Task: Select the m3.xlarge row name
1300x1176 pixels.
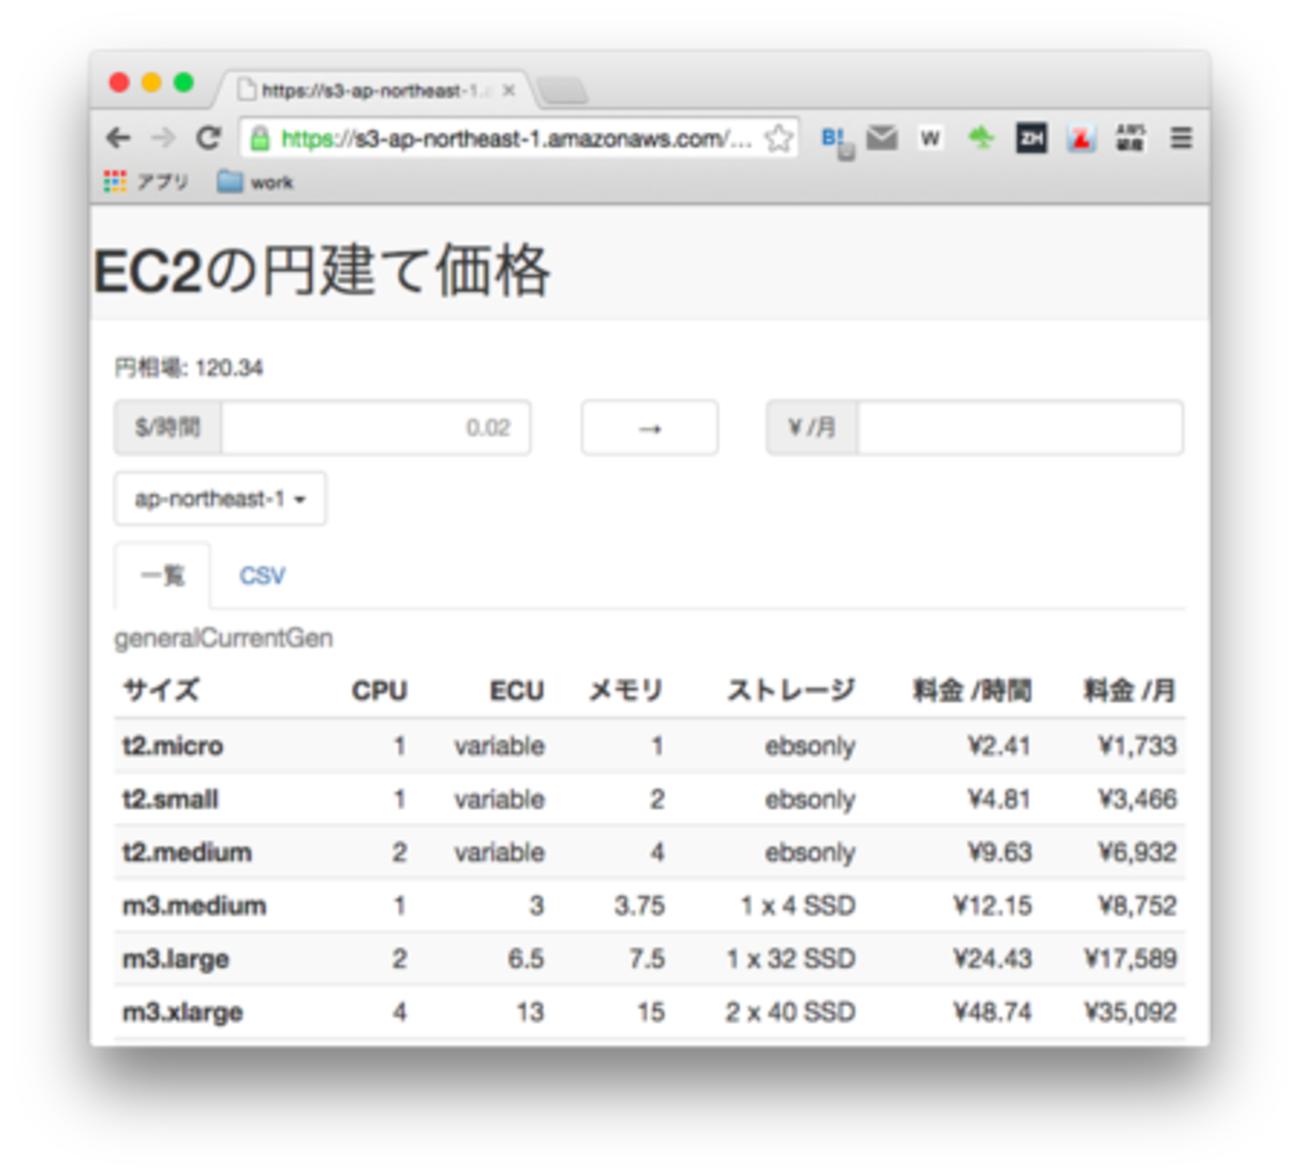Action: [182, 1012]
